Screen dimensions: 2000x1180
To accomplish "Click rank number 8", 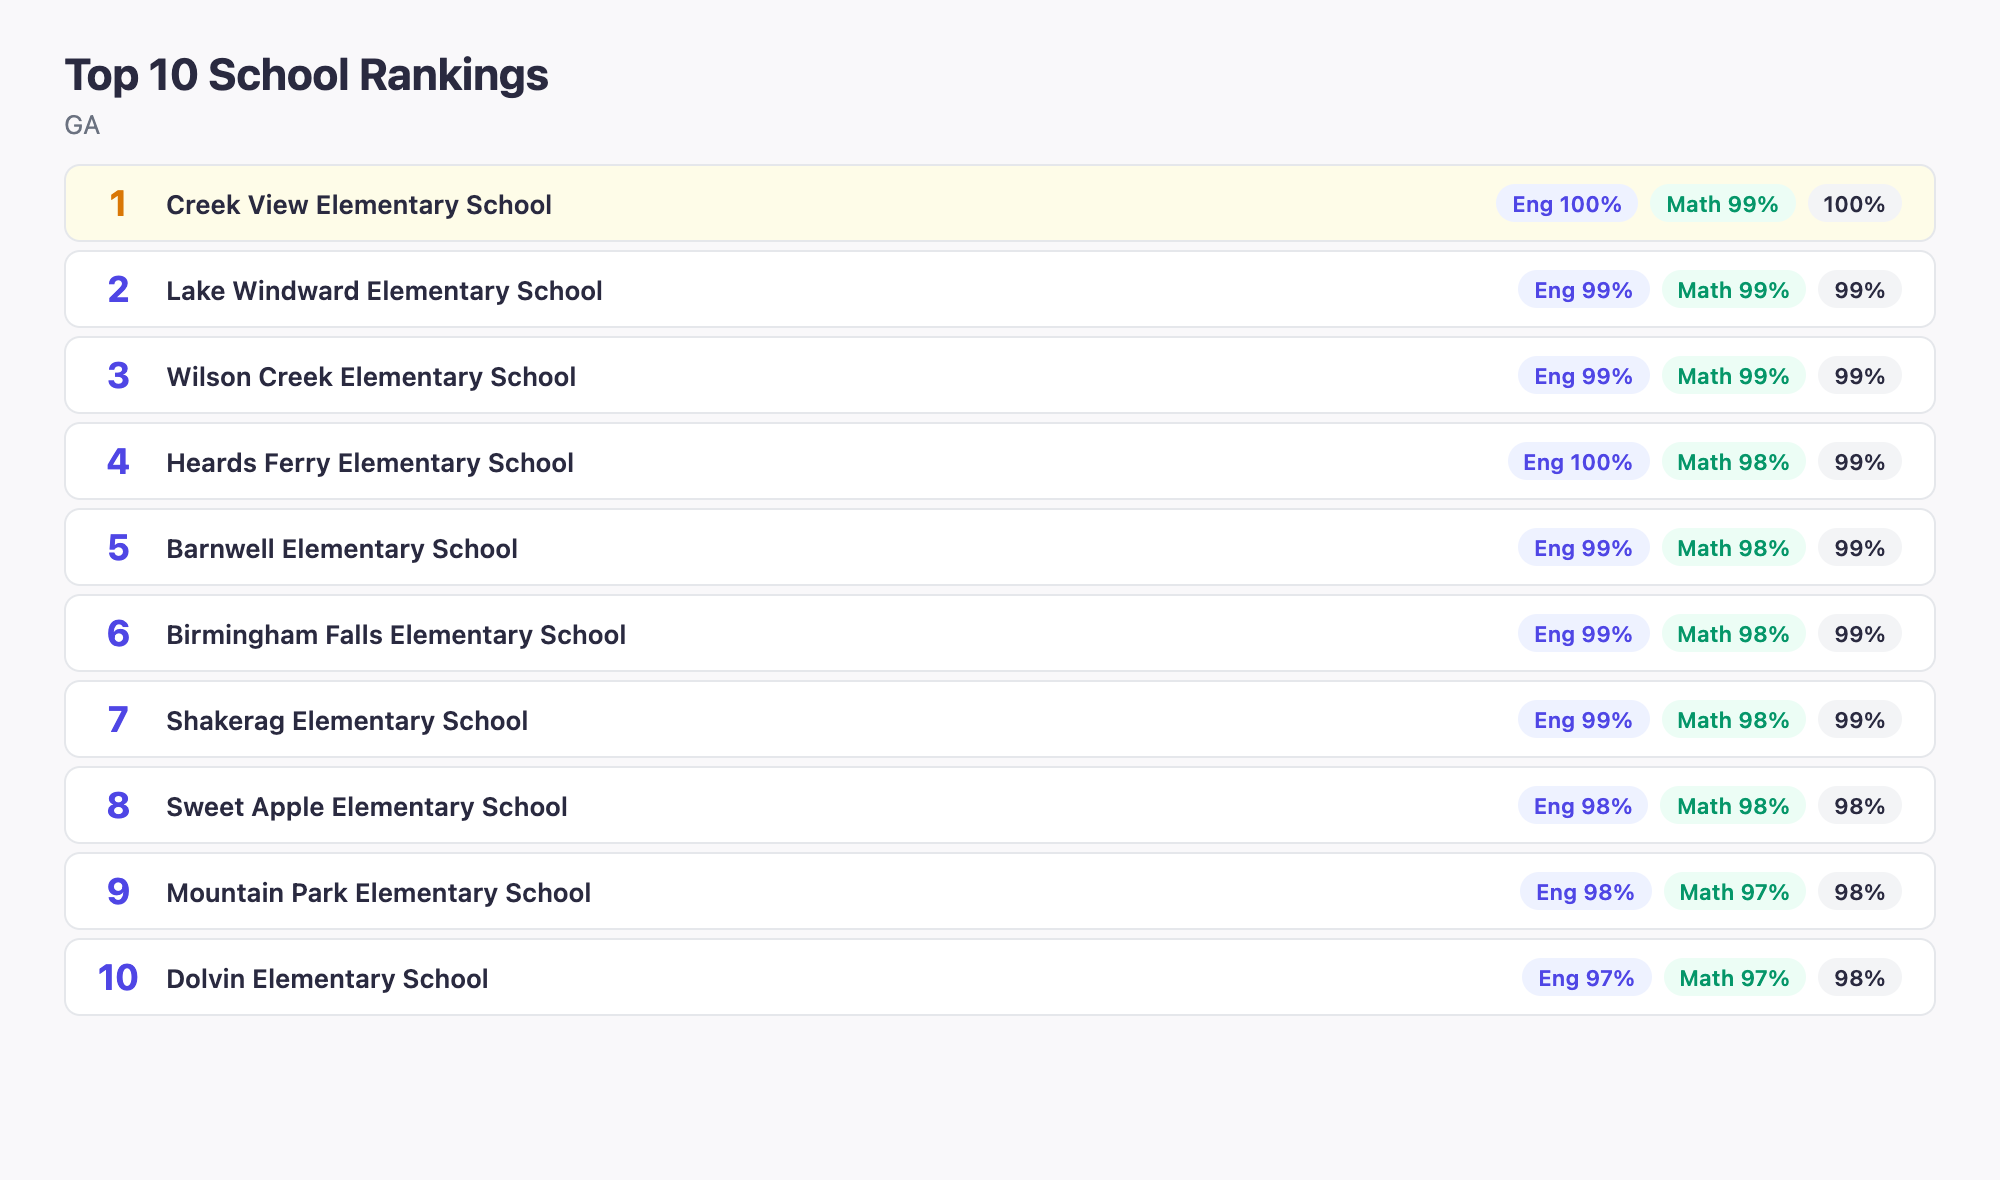I will click(118, 806).
